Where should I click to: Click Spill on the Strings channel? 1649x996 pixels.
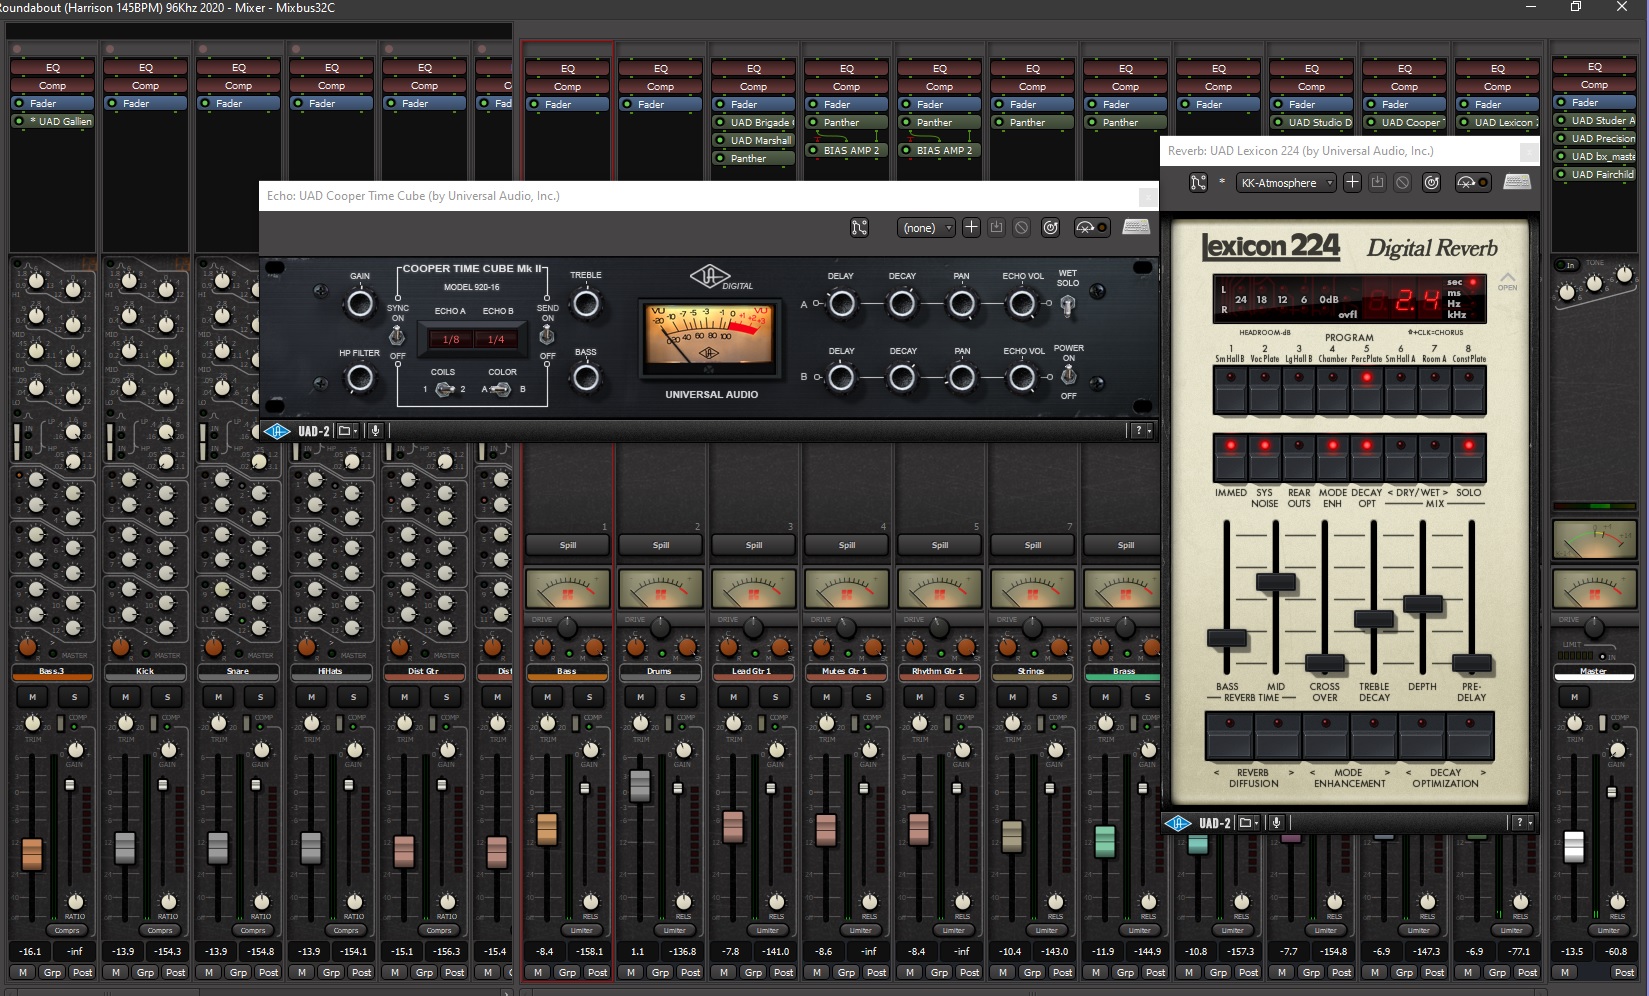point(1032,545)
